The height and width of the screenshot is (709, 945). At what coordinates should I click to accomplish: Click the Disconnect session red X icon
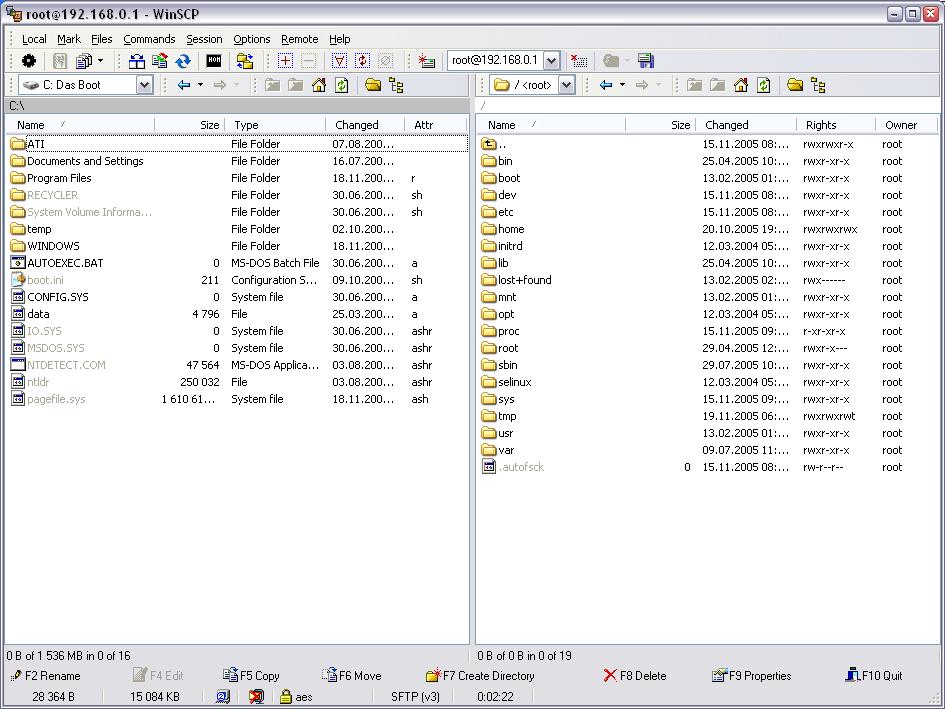[579, 61]
